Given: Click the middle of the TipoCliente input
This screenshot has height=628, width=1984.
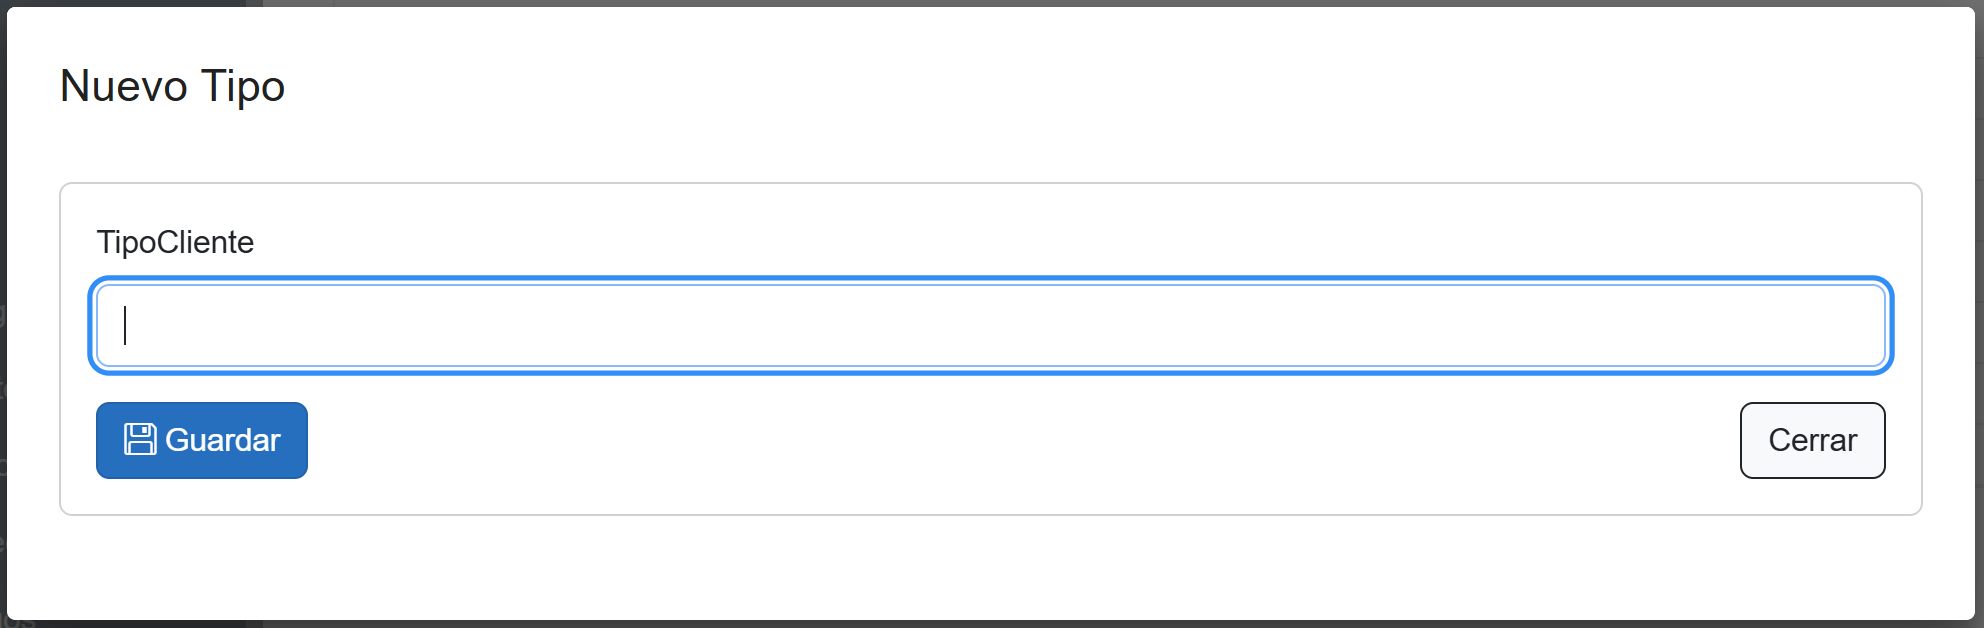Looking at the screenshot, I should (x=990, y=326).
